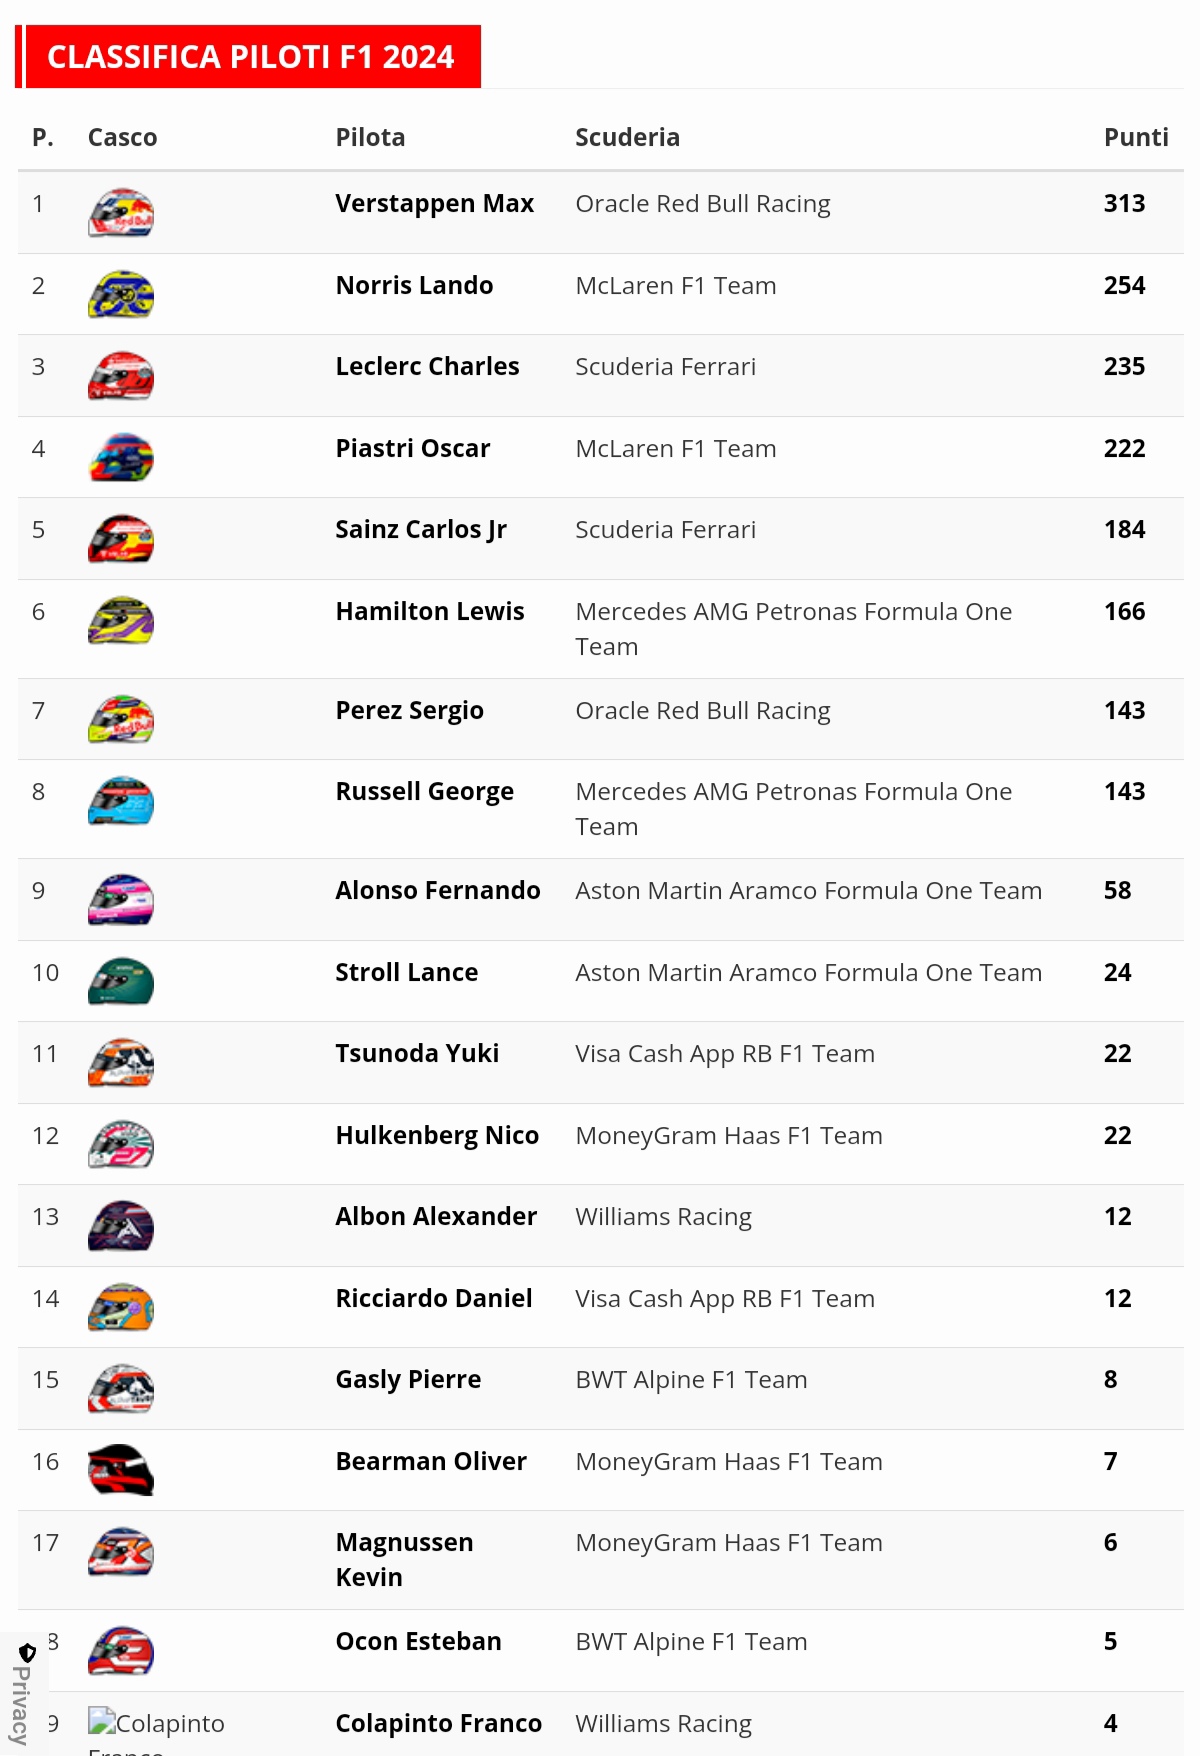Click Leclerc's red helmet icon
The width and height of the screenshot is (1200, 1756).
pos(121,376)
